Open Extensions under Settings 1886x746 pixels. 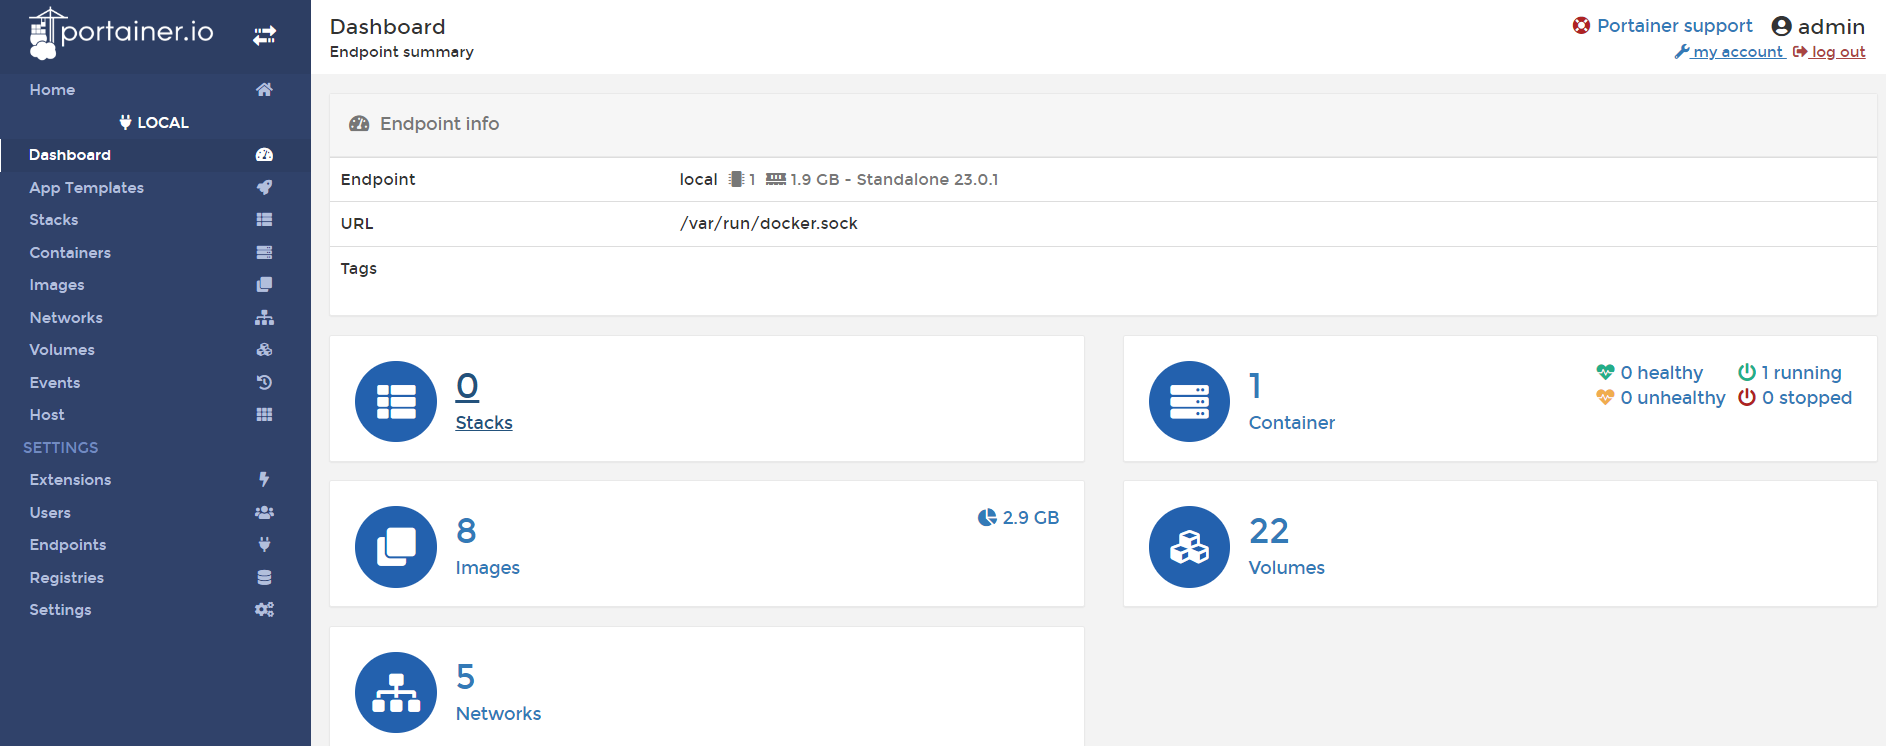pyautogui.click(x=70, y=480)
